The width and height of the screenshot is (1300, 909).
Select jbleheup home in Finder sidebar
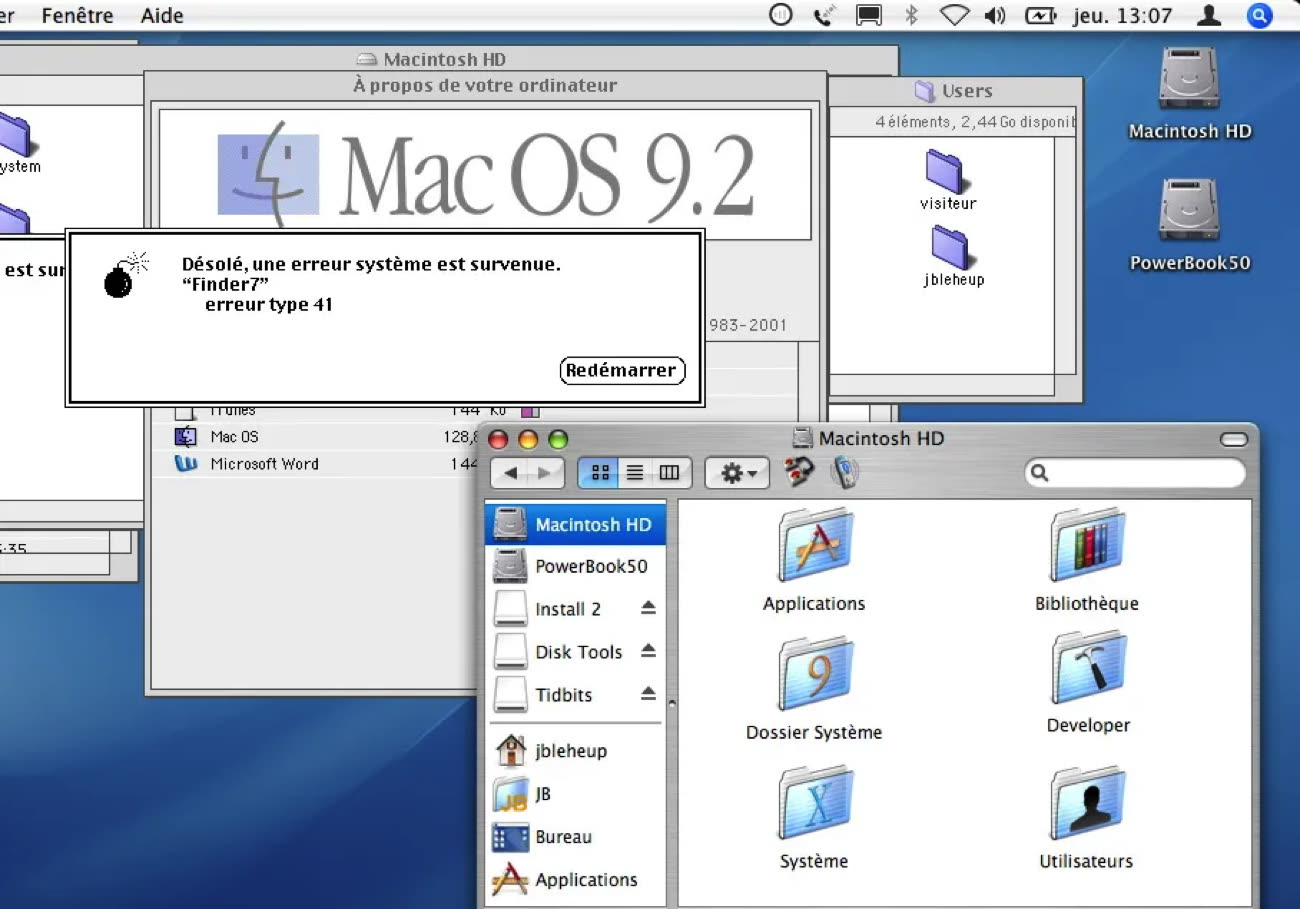coord(570,751)
